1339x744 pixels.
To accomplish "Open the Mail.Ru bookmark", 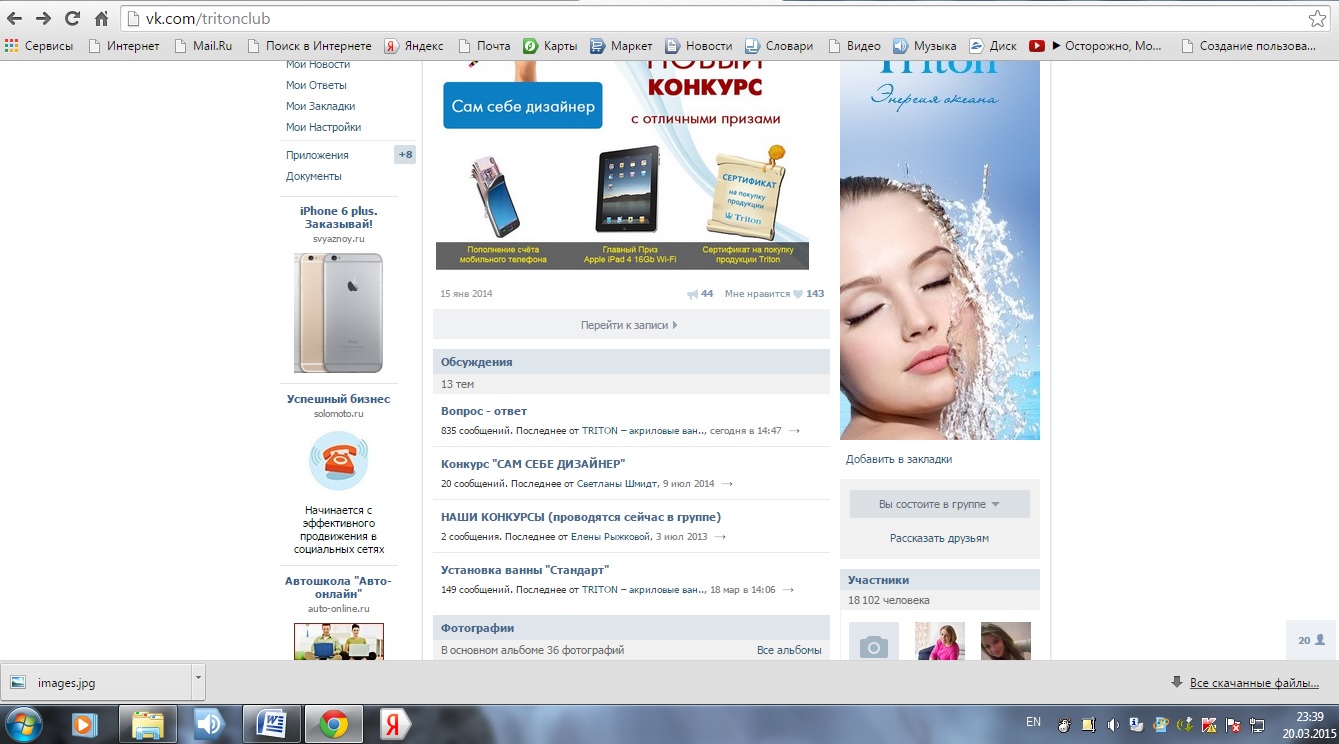I will tap(203, 46).
